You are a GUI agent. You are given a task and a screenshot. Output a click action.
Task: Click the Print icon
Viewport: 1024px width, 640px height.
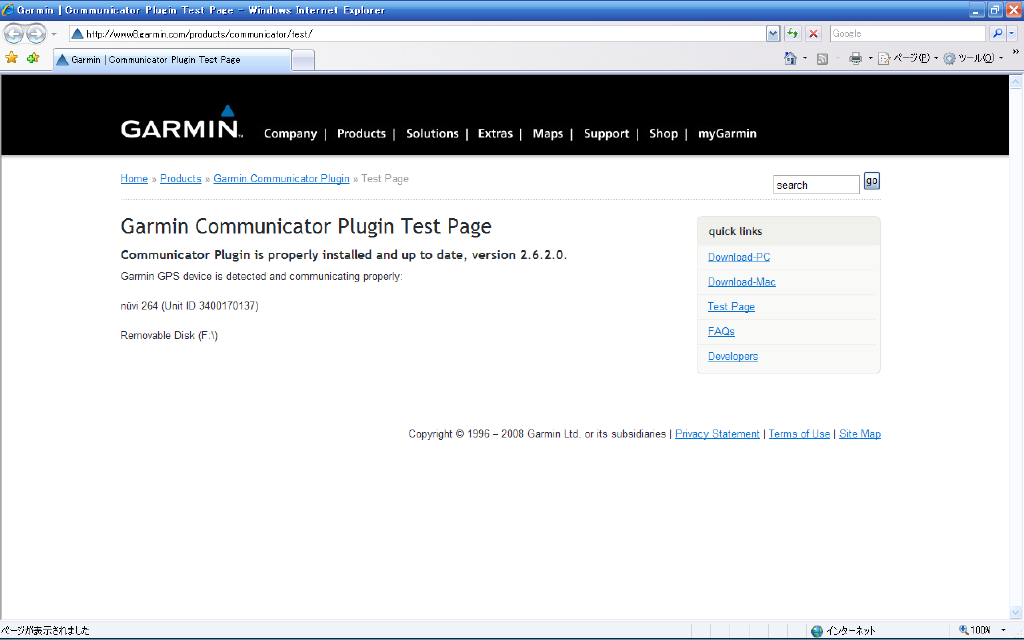(x=855, y=59)
